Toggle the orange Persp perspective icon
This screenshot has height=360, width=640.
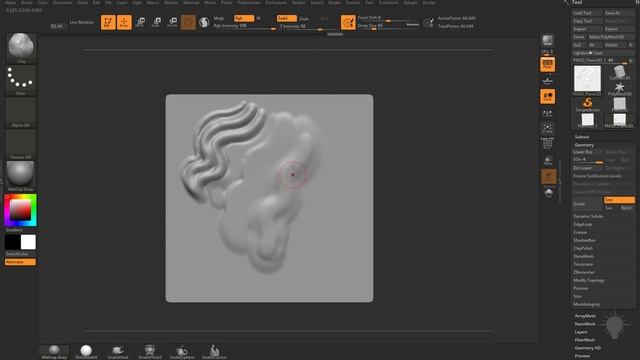(547, 64)
